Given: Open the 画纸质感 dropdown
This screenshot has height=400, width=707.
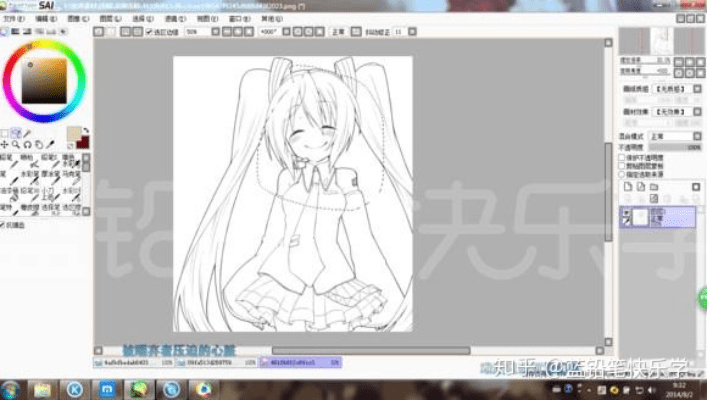Looking at the screenshot, I should 675,88.
